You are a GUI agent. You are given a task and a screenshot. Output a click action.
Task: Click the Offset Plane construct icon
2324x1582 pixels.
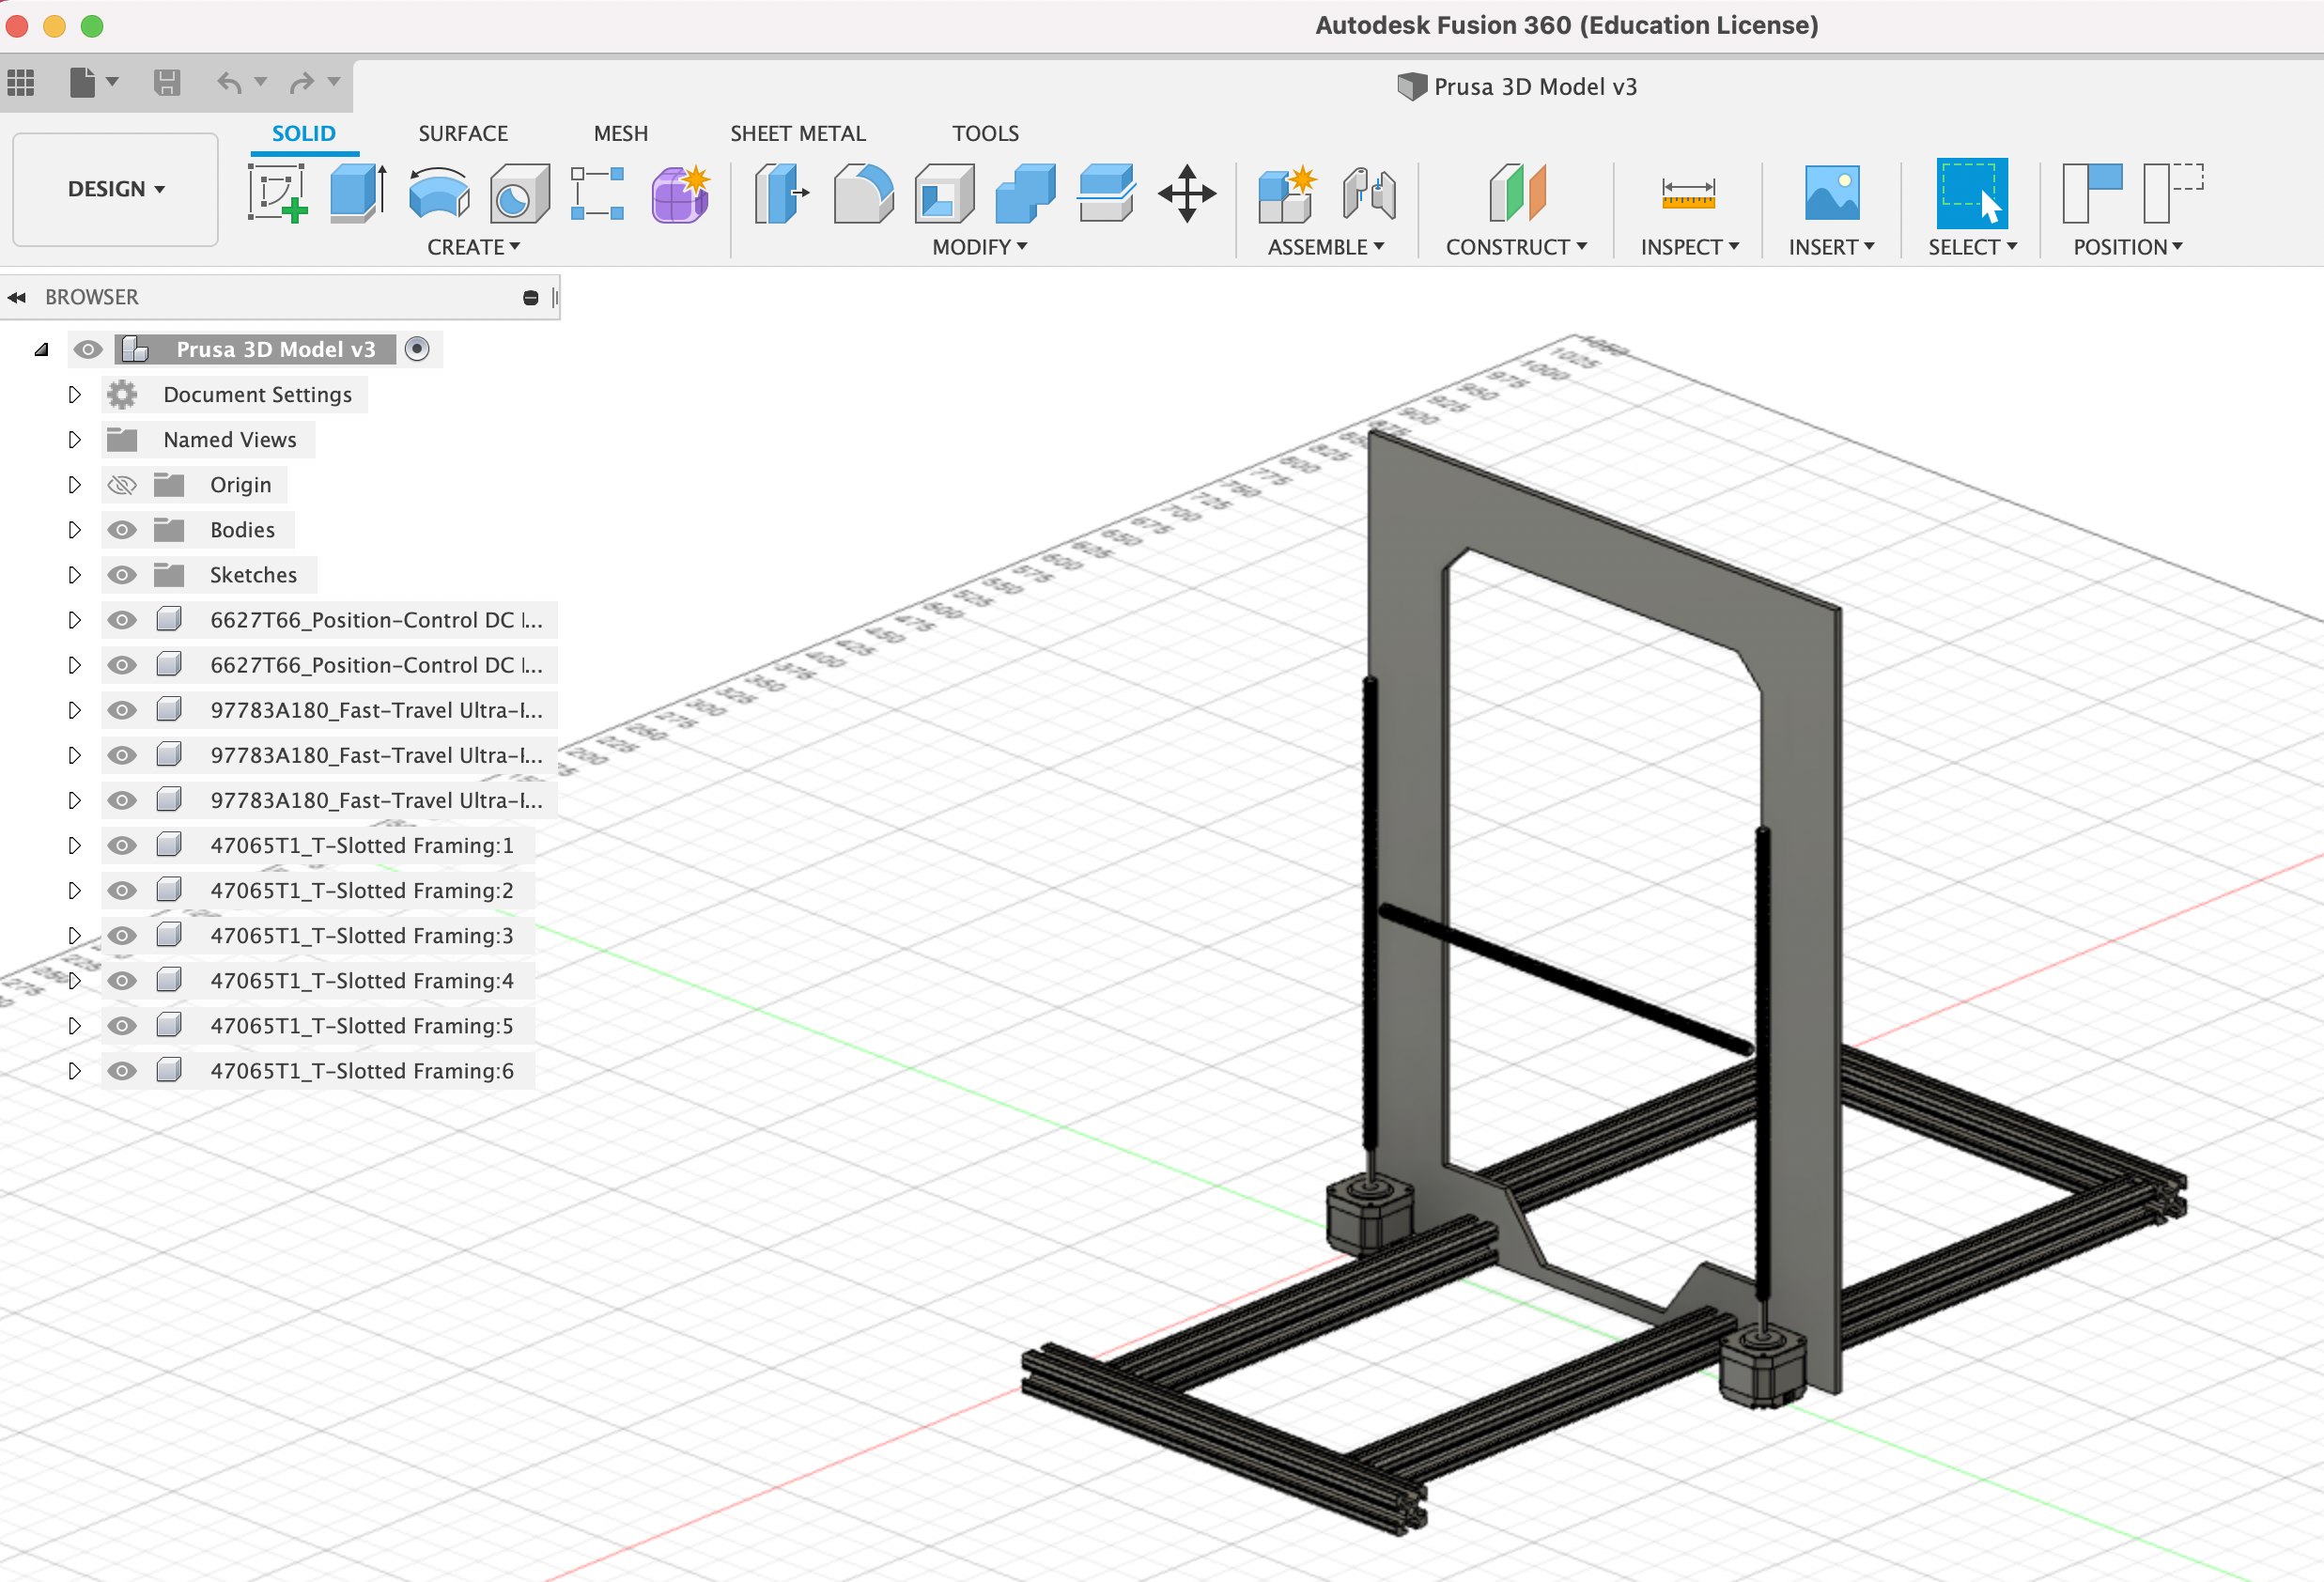[1517, 193]
